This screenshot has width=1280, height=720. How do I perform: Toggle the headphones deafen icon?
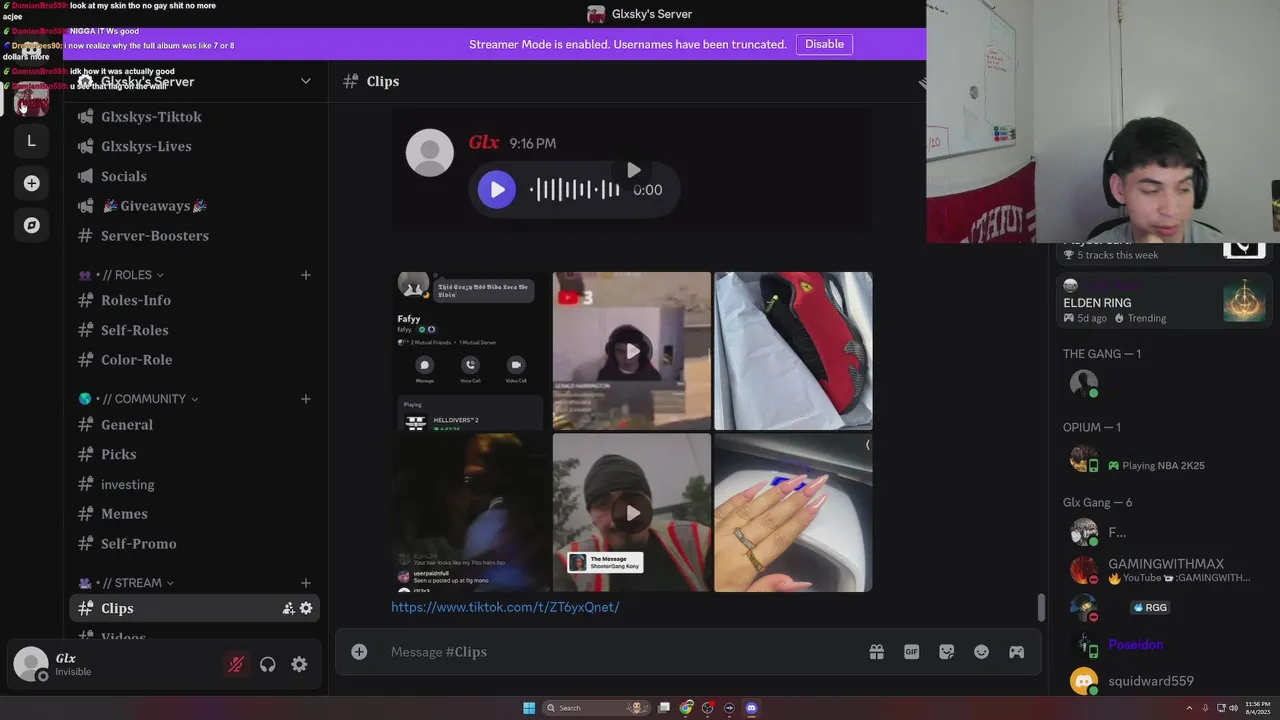[268, 664]
